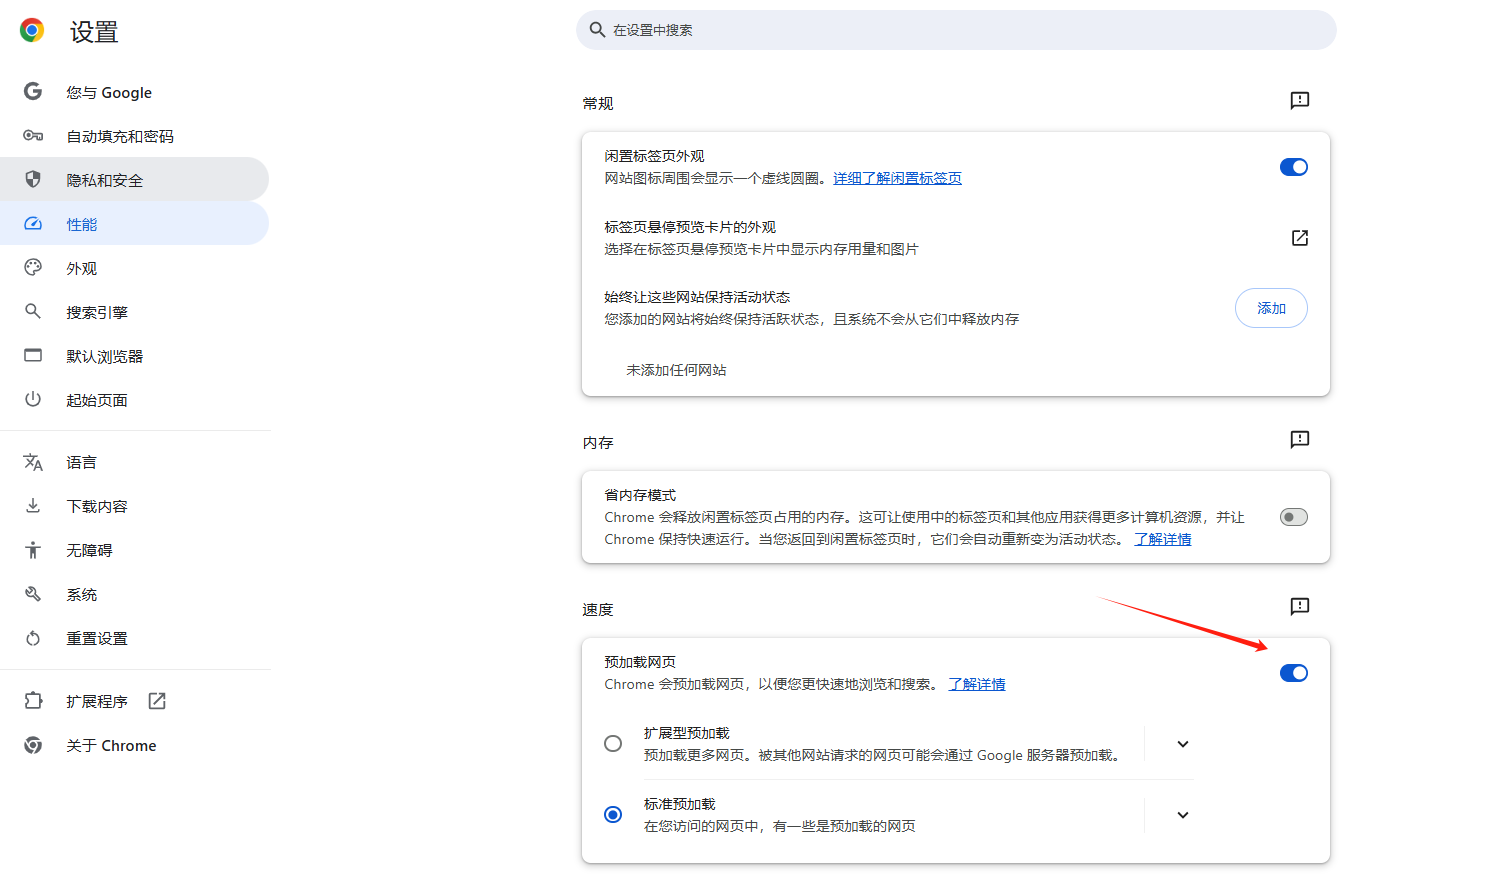The image size is (1509, 875).
Task: Open 您与 Google settings page
Action: (134, 92)
